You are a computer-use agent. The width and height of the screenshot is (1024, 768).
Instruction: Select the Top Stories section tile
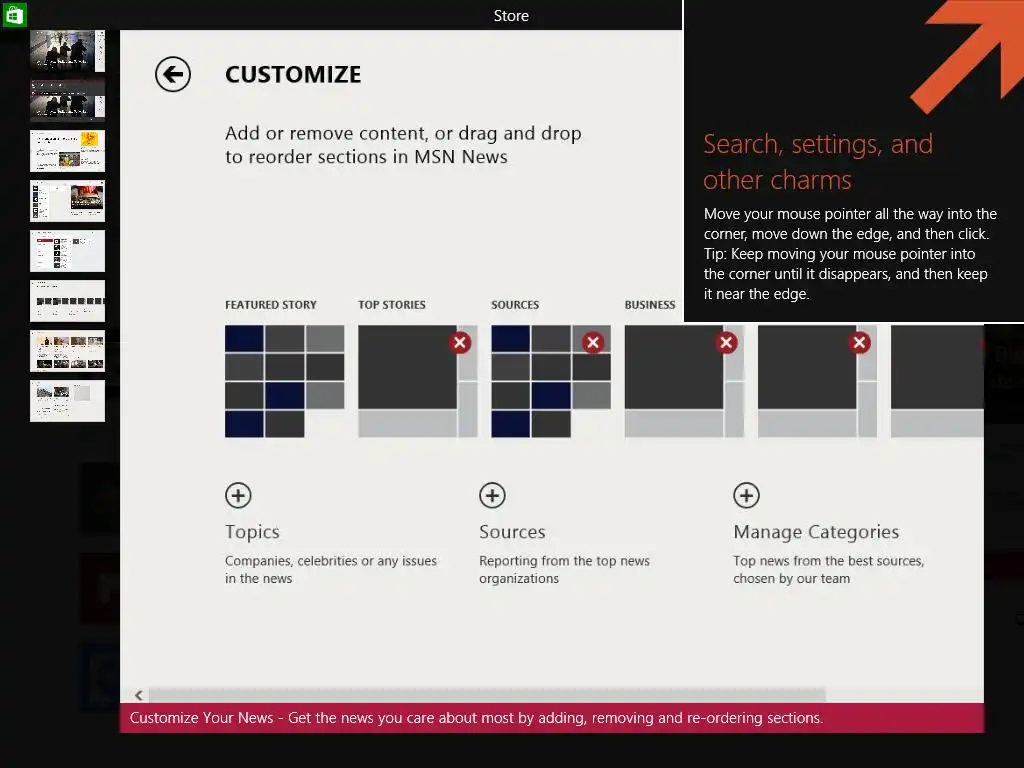click(418, 381)
